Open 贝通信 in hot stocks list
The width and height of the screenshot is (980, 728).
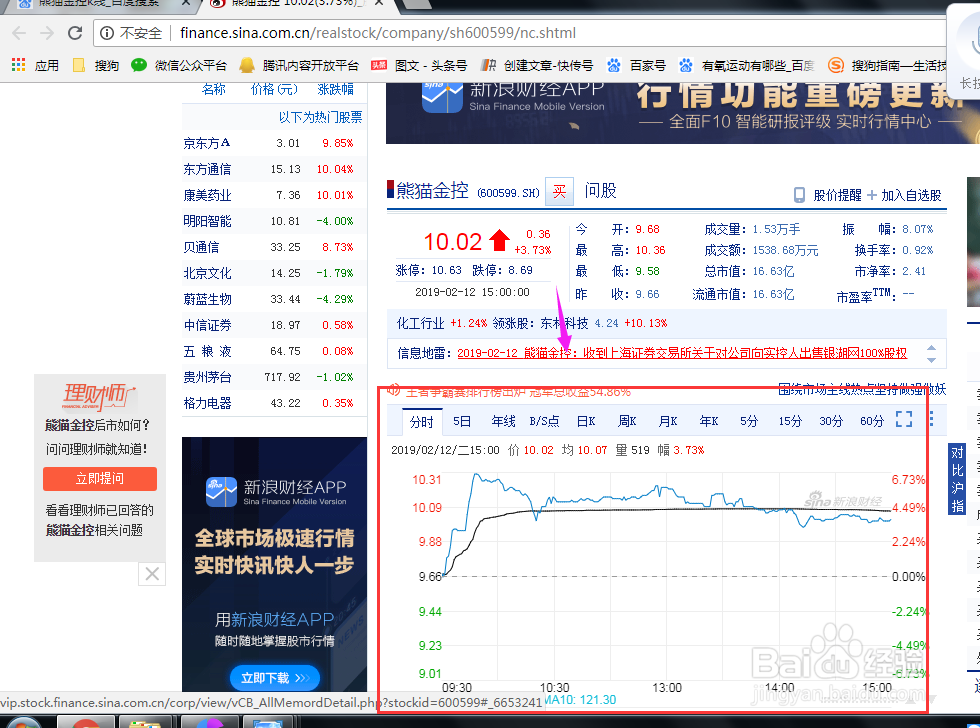(x=201, y=247)
